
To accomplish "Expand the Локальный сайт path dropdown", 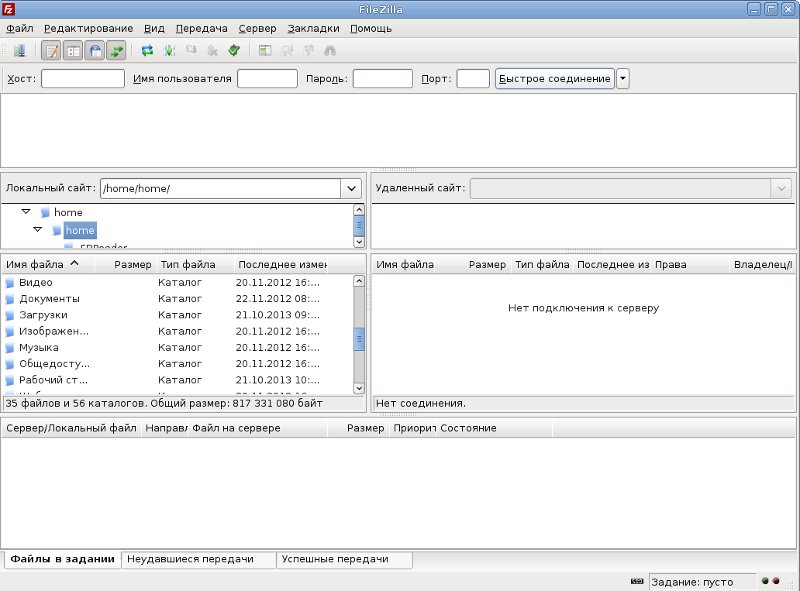I will [x=351, y=188].
